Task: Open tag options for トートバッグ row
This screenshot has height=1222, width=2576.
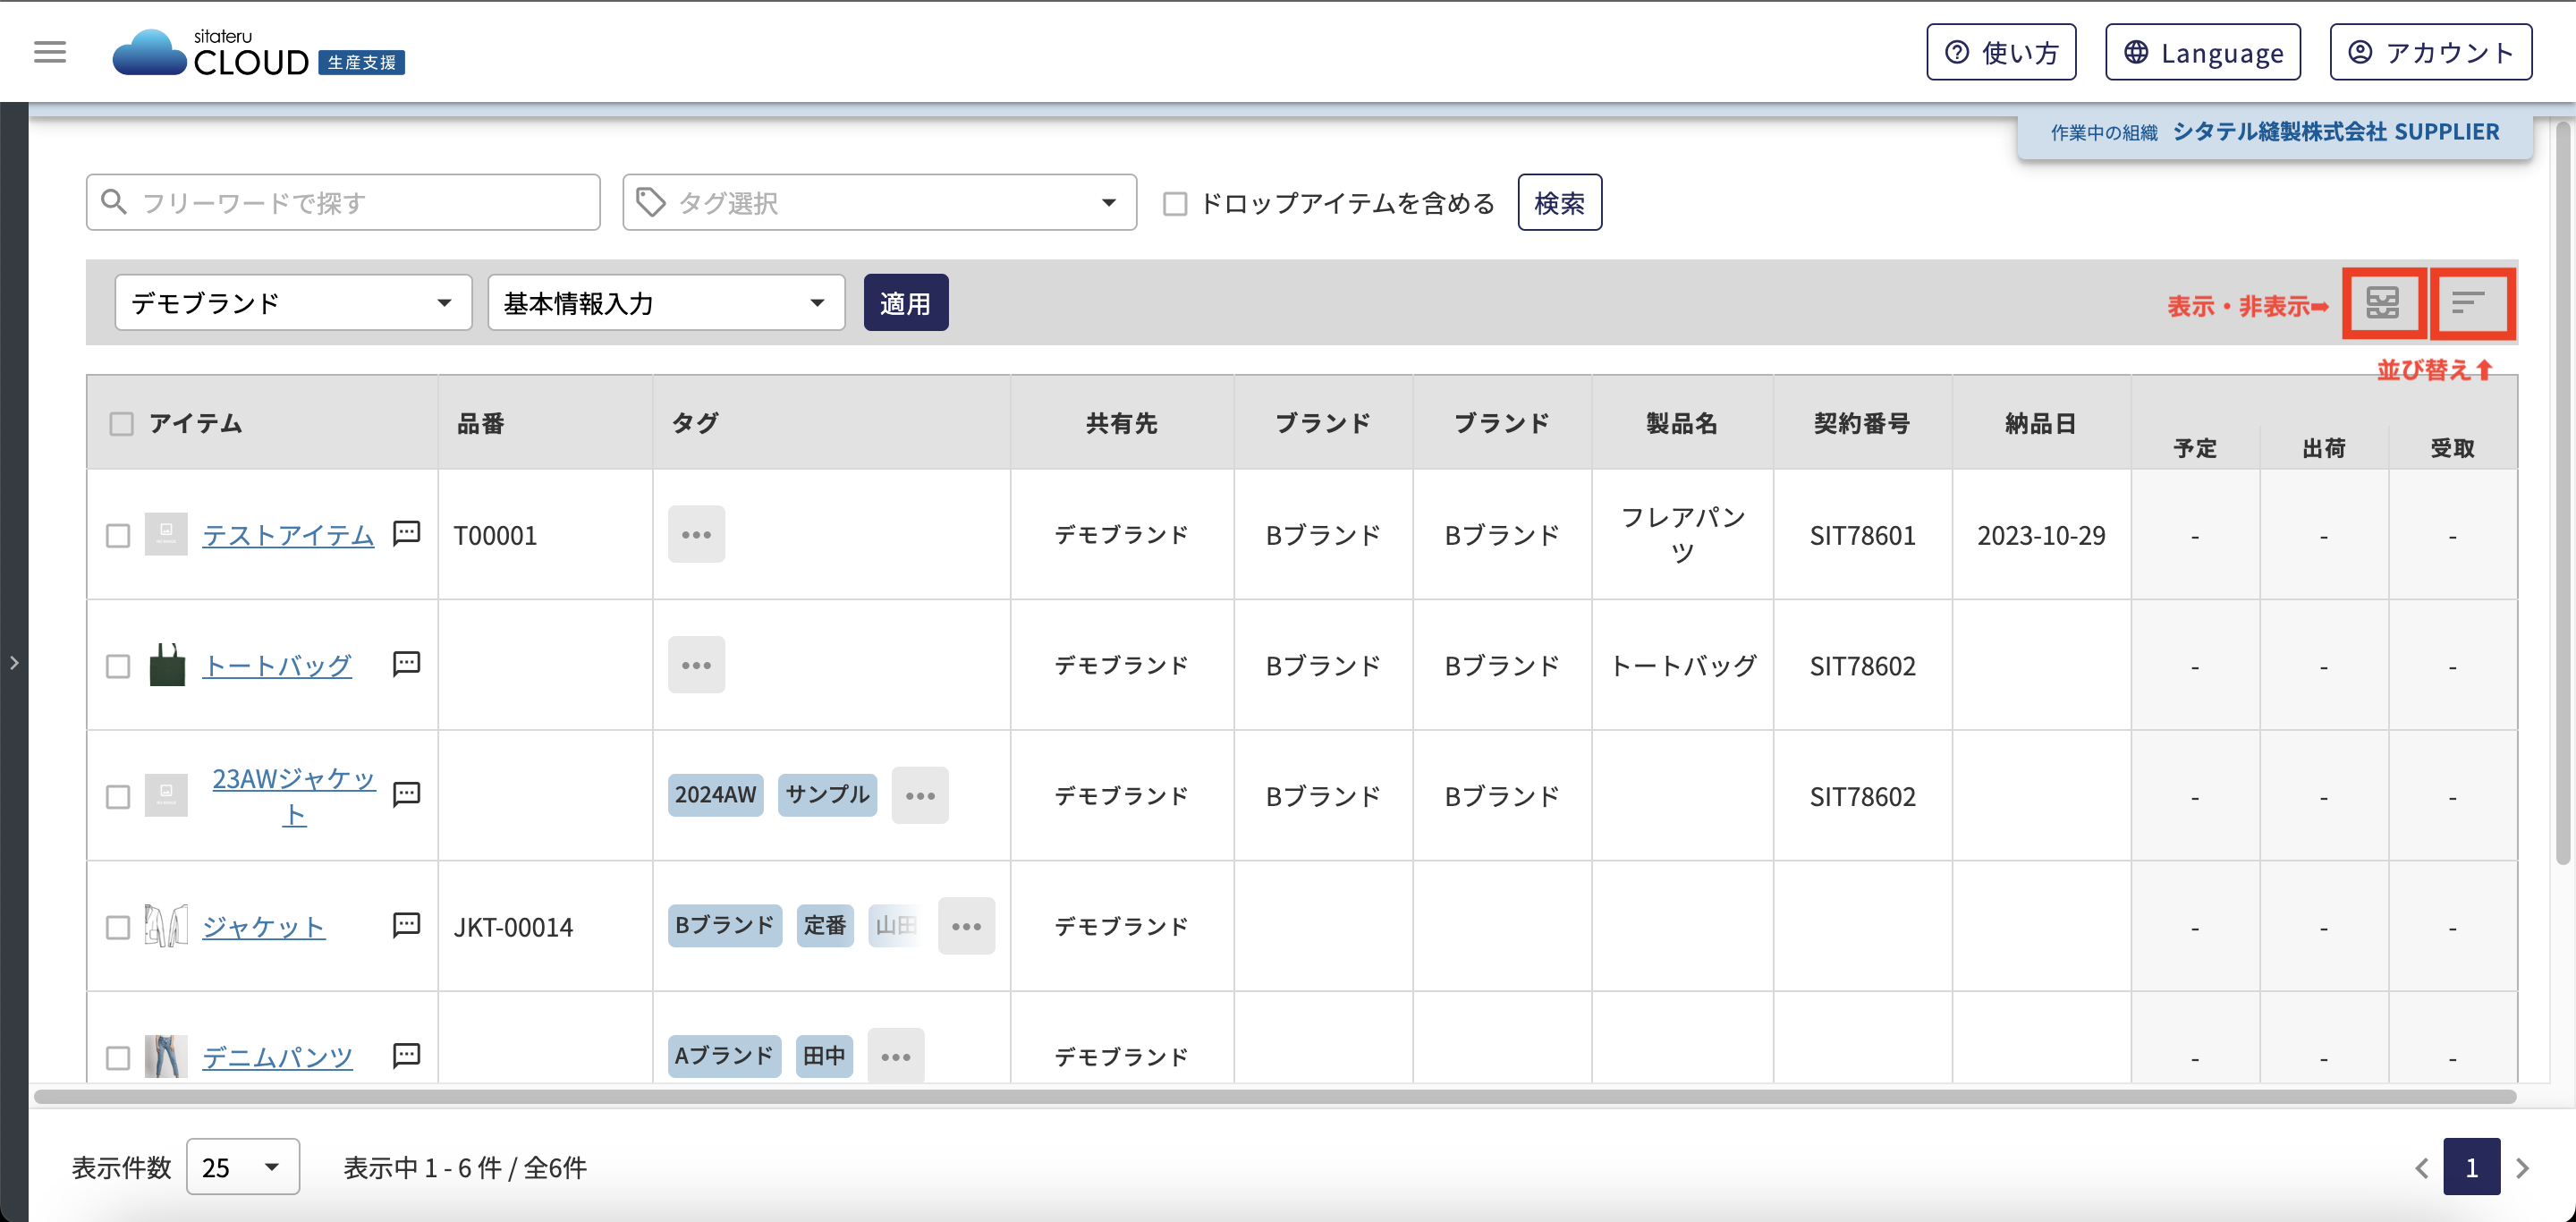Action: [x=696, y=665]
